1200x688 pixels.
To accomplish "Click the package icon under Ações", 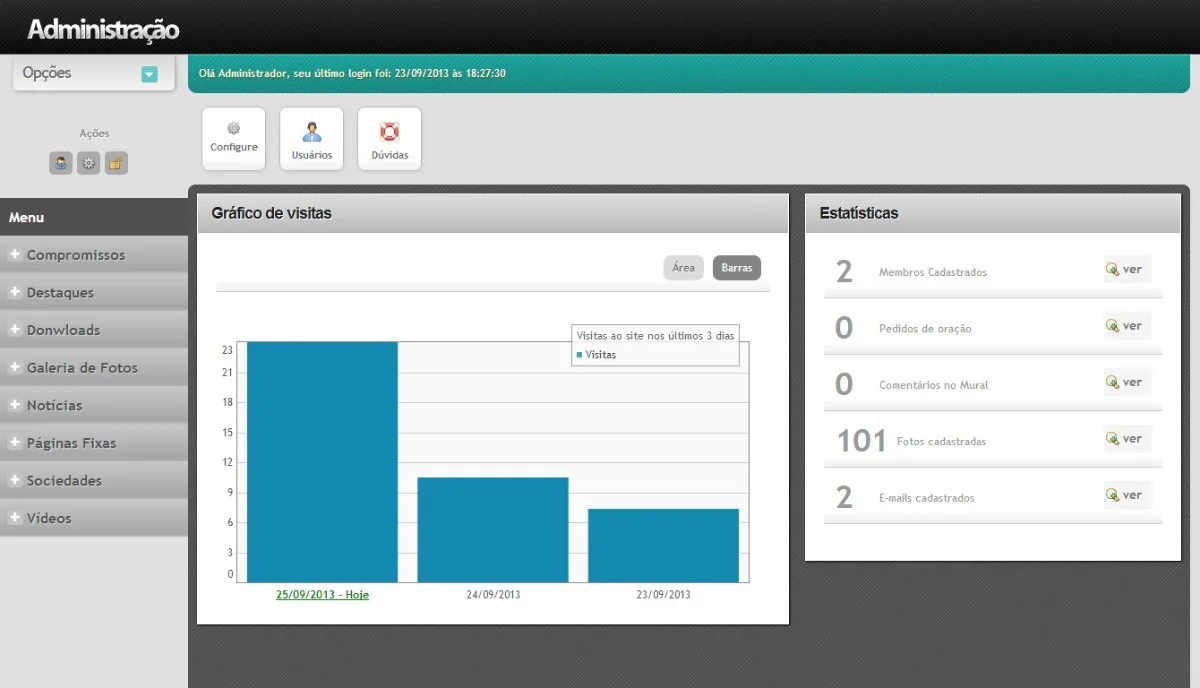I will pos(116,163).
